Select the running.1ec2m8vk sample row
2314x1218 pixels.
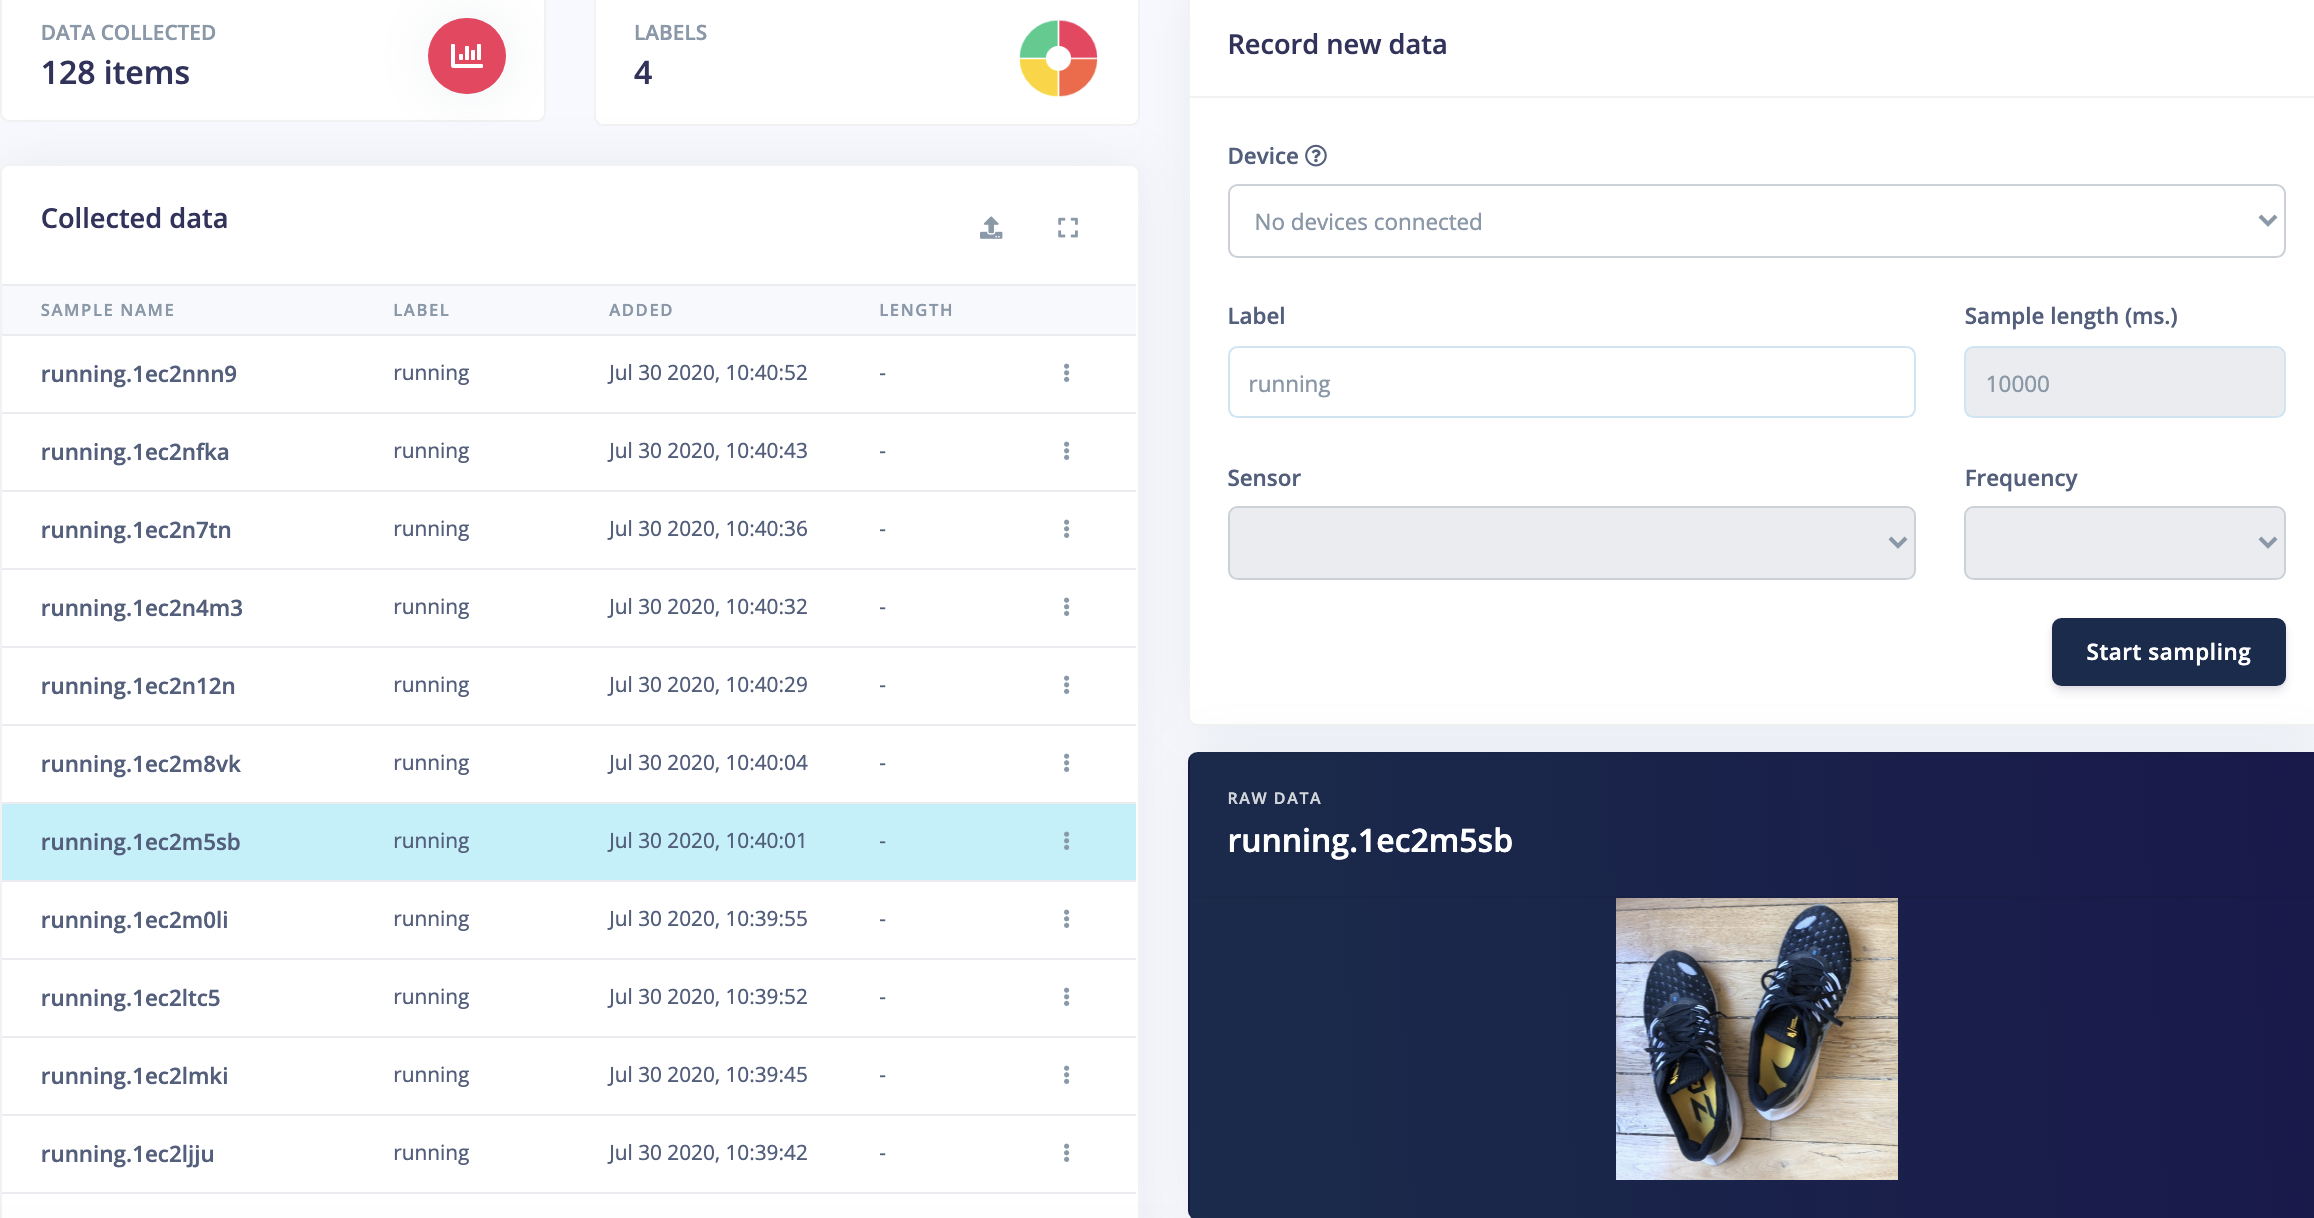click(141, 764)
